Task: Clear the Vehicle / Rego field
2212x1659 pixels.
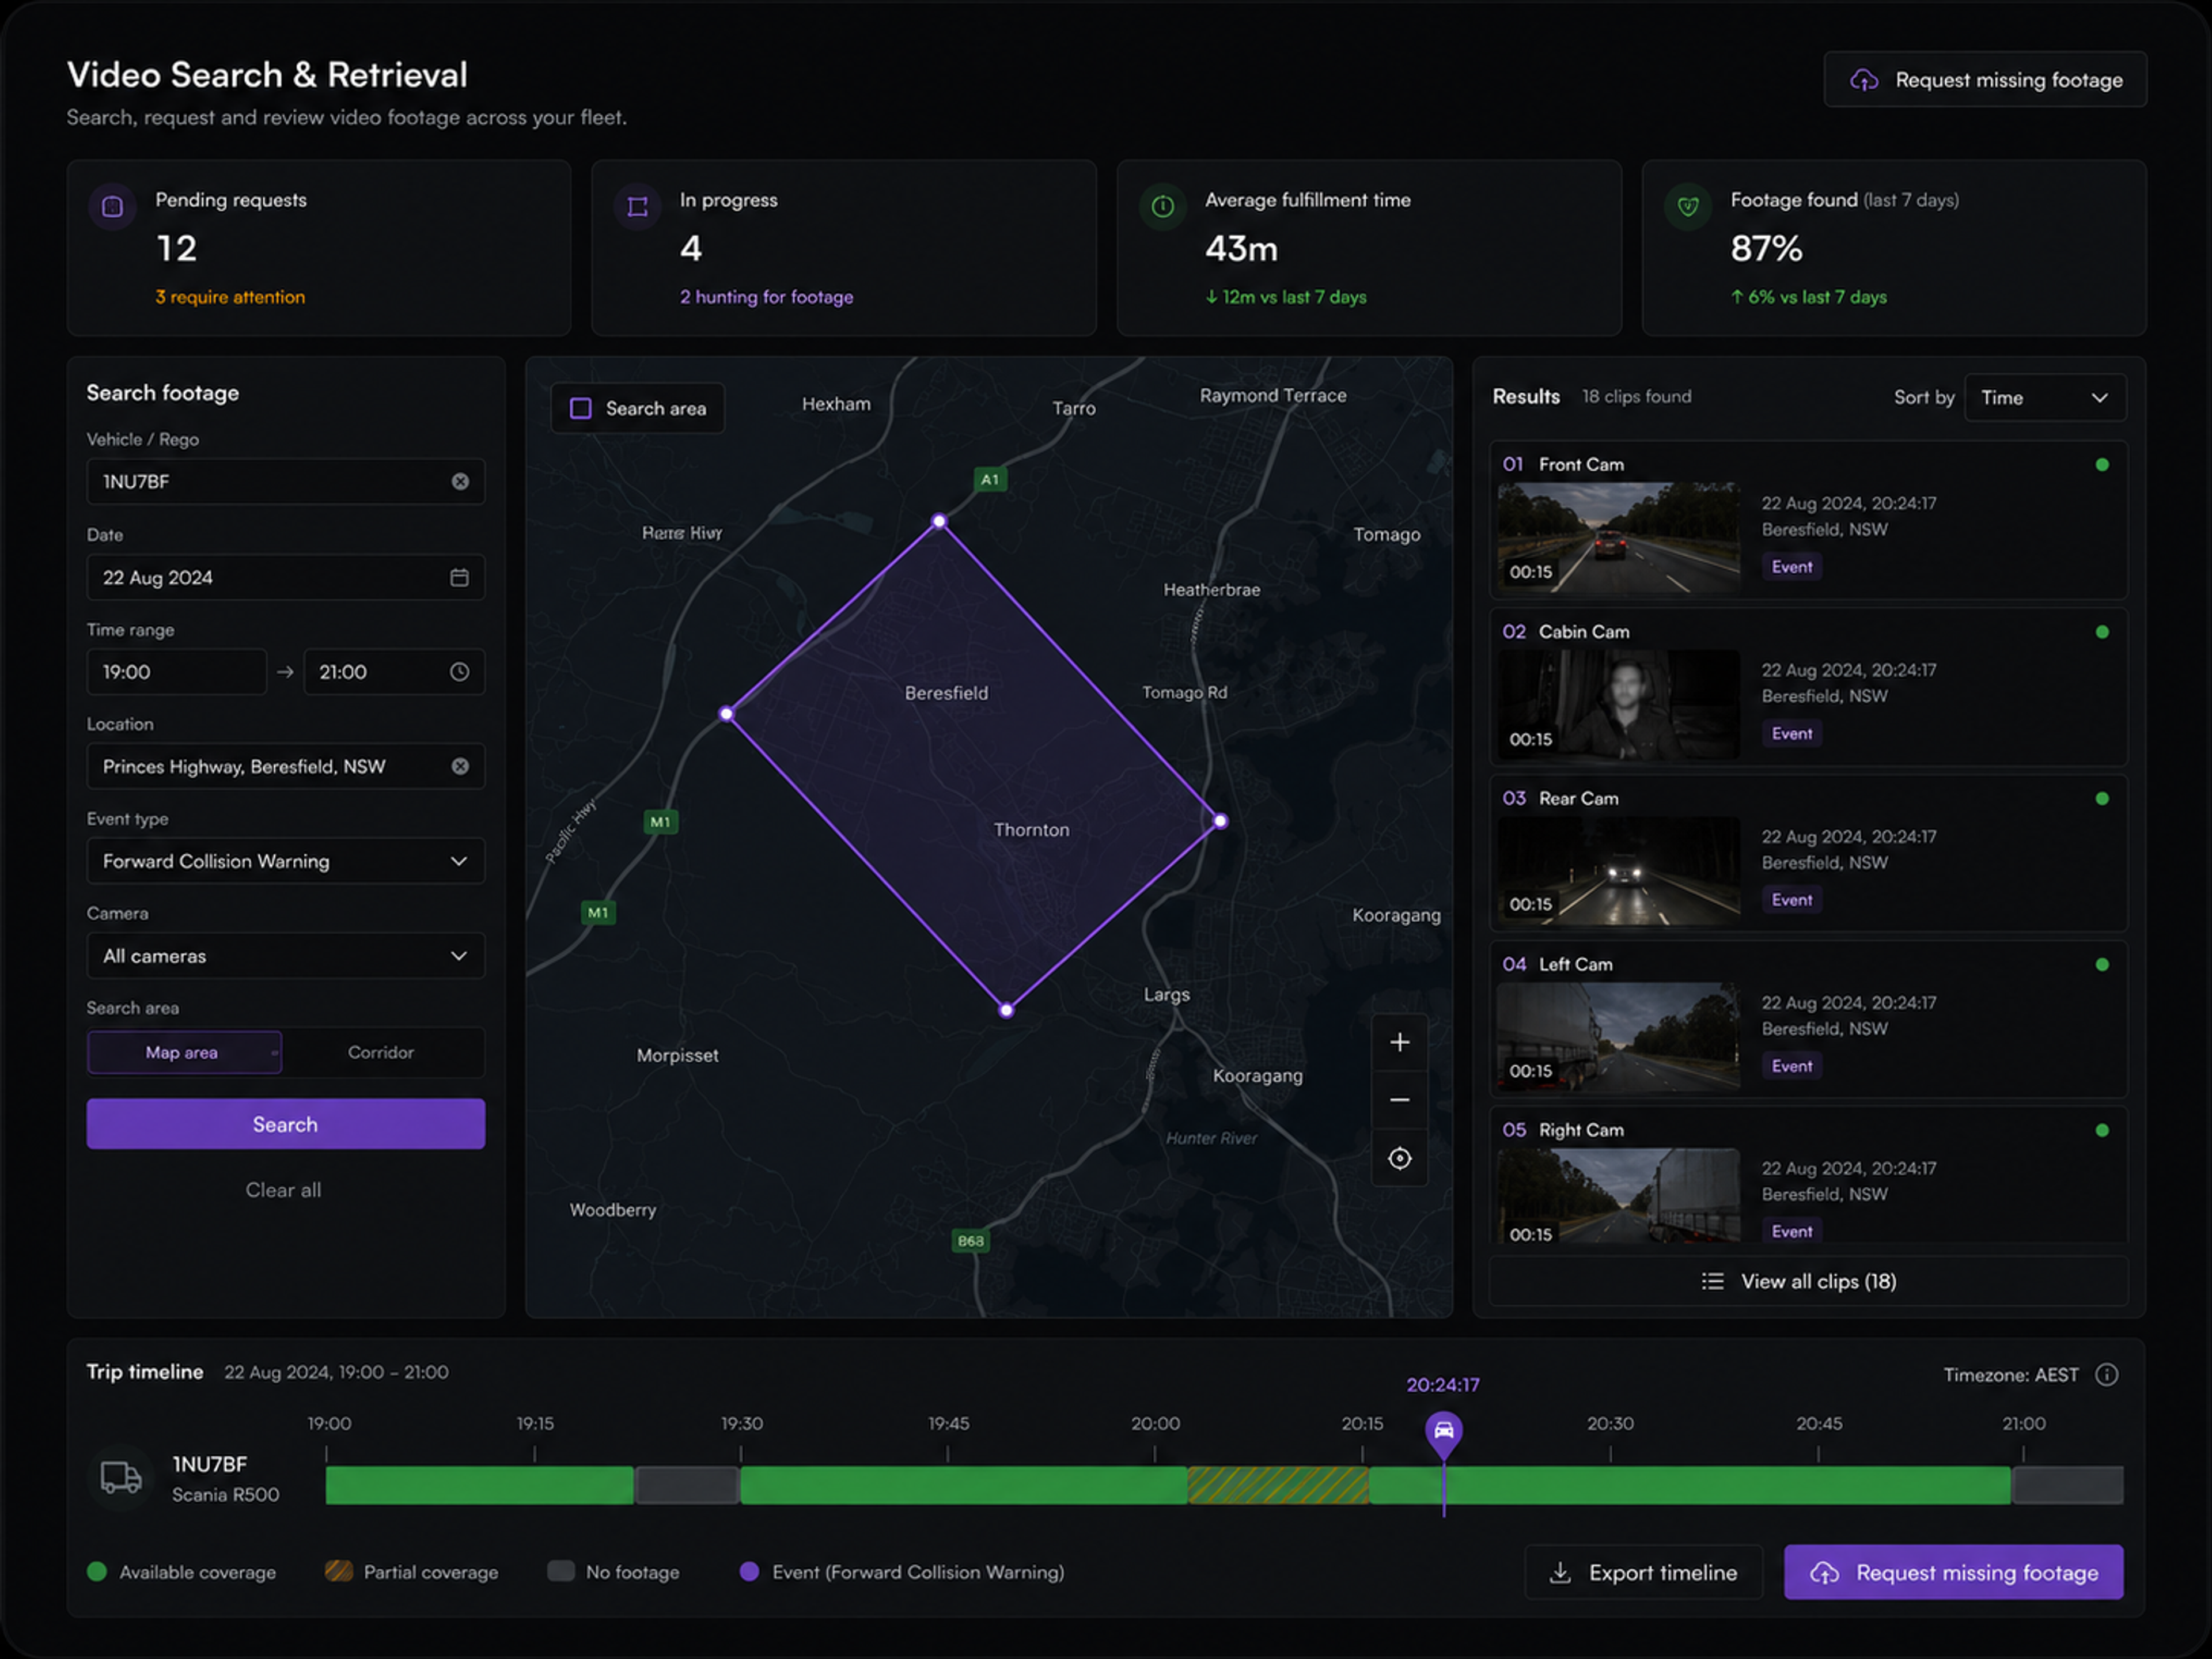Action: coord(460,481)
